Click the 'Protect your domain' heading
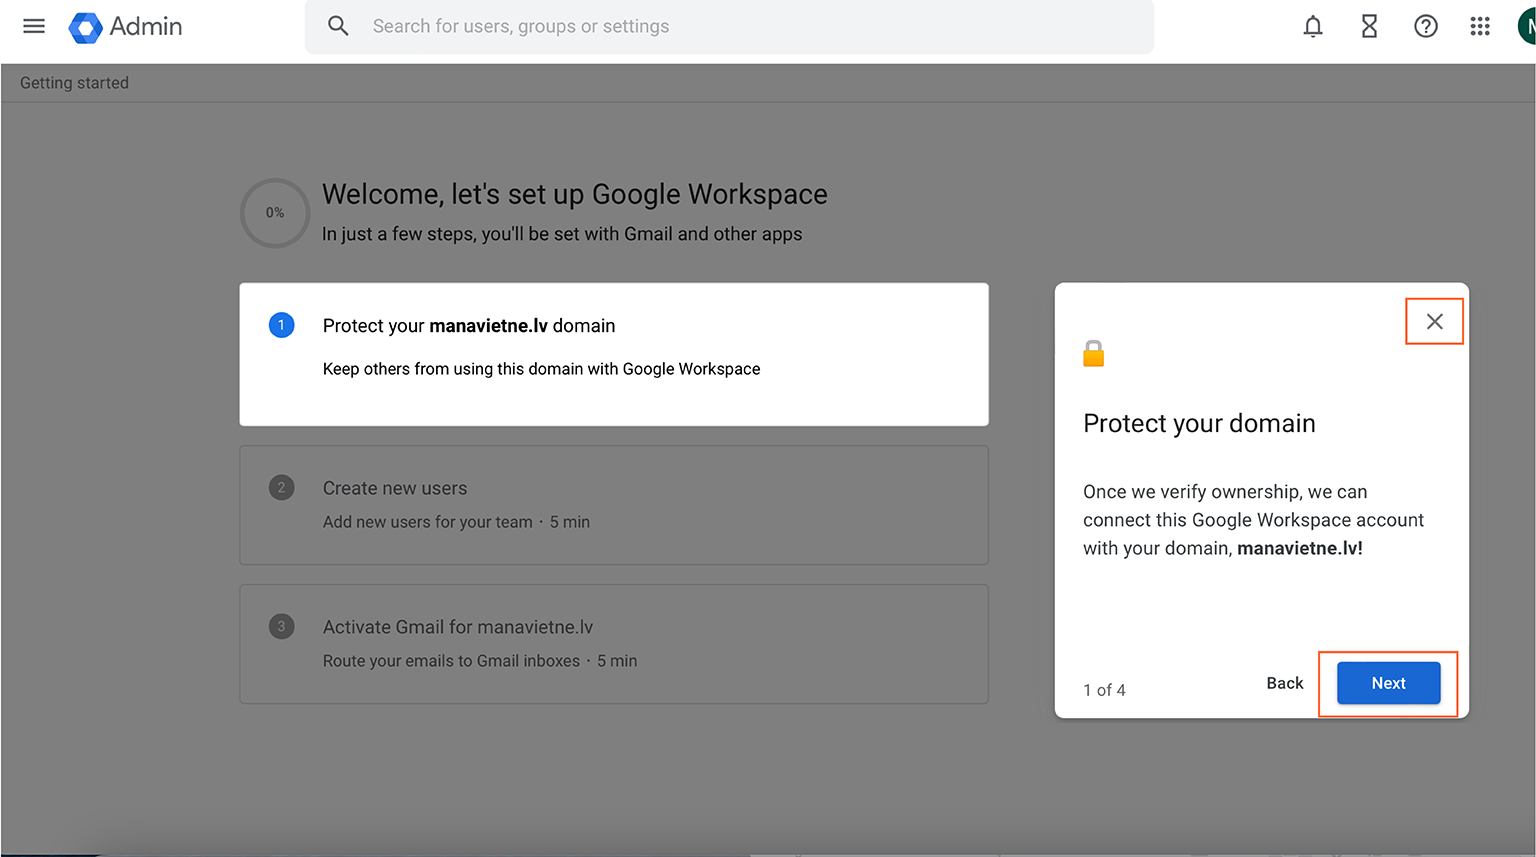The image size is (1536, 857). pyautogui.click(x=1200, y=424)
